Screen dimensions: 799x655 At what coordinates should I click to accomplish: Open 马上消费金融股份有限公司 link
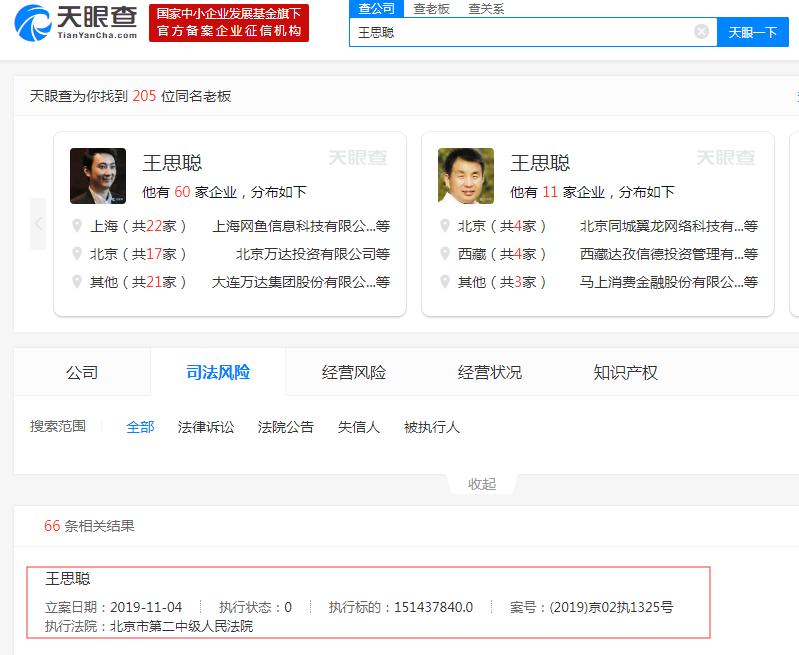coord(669,282)
